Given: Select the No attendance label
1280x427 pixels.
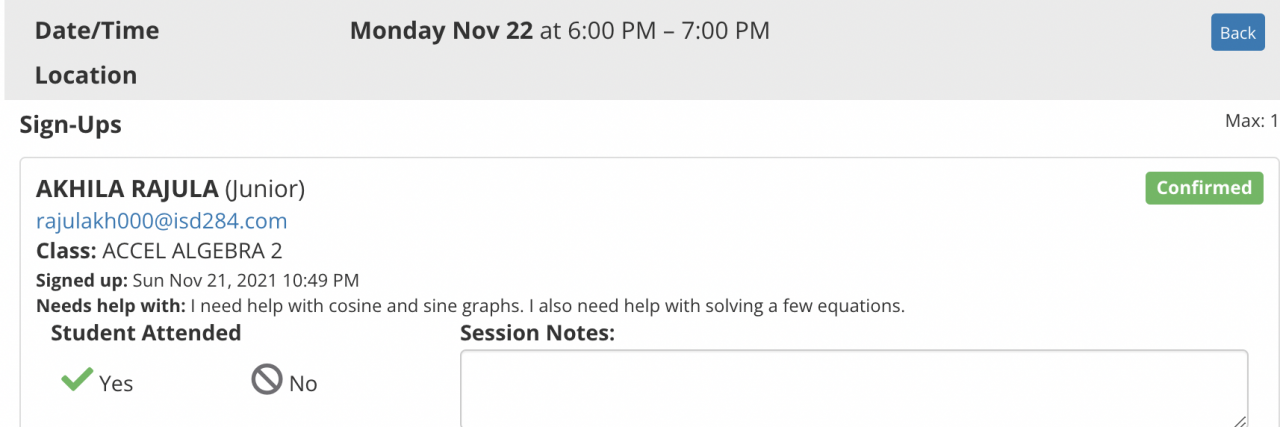Looking at the screenshot, I should pos(303,383).
